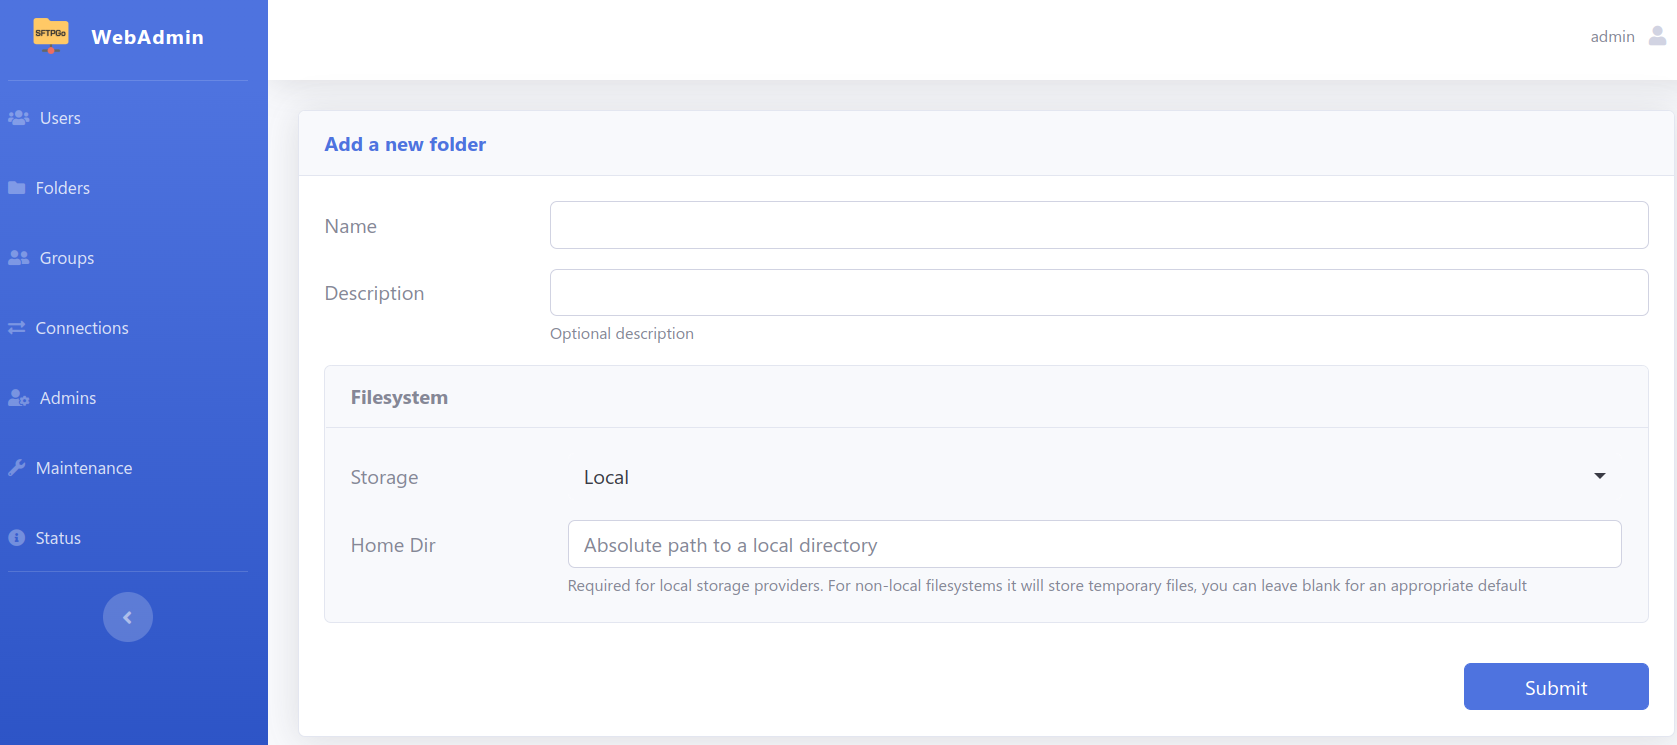Open the admin account menu
The height and width of the screenshot is (745, 1677).
click(1612, 37)
